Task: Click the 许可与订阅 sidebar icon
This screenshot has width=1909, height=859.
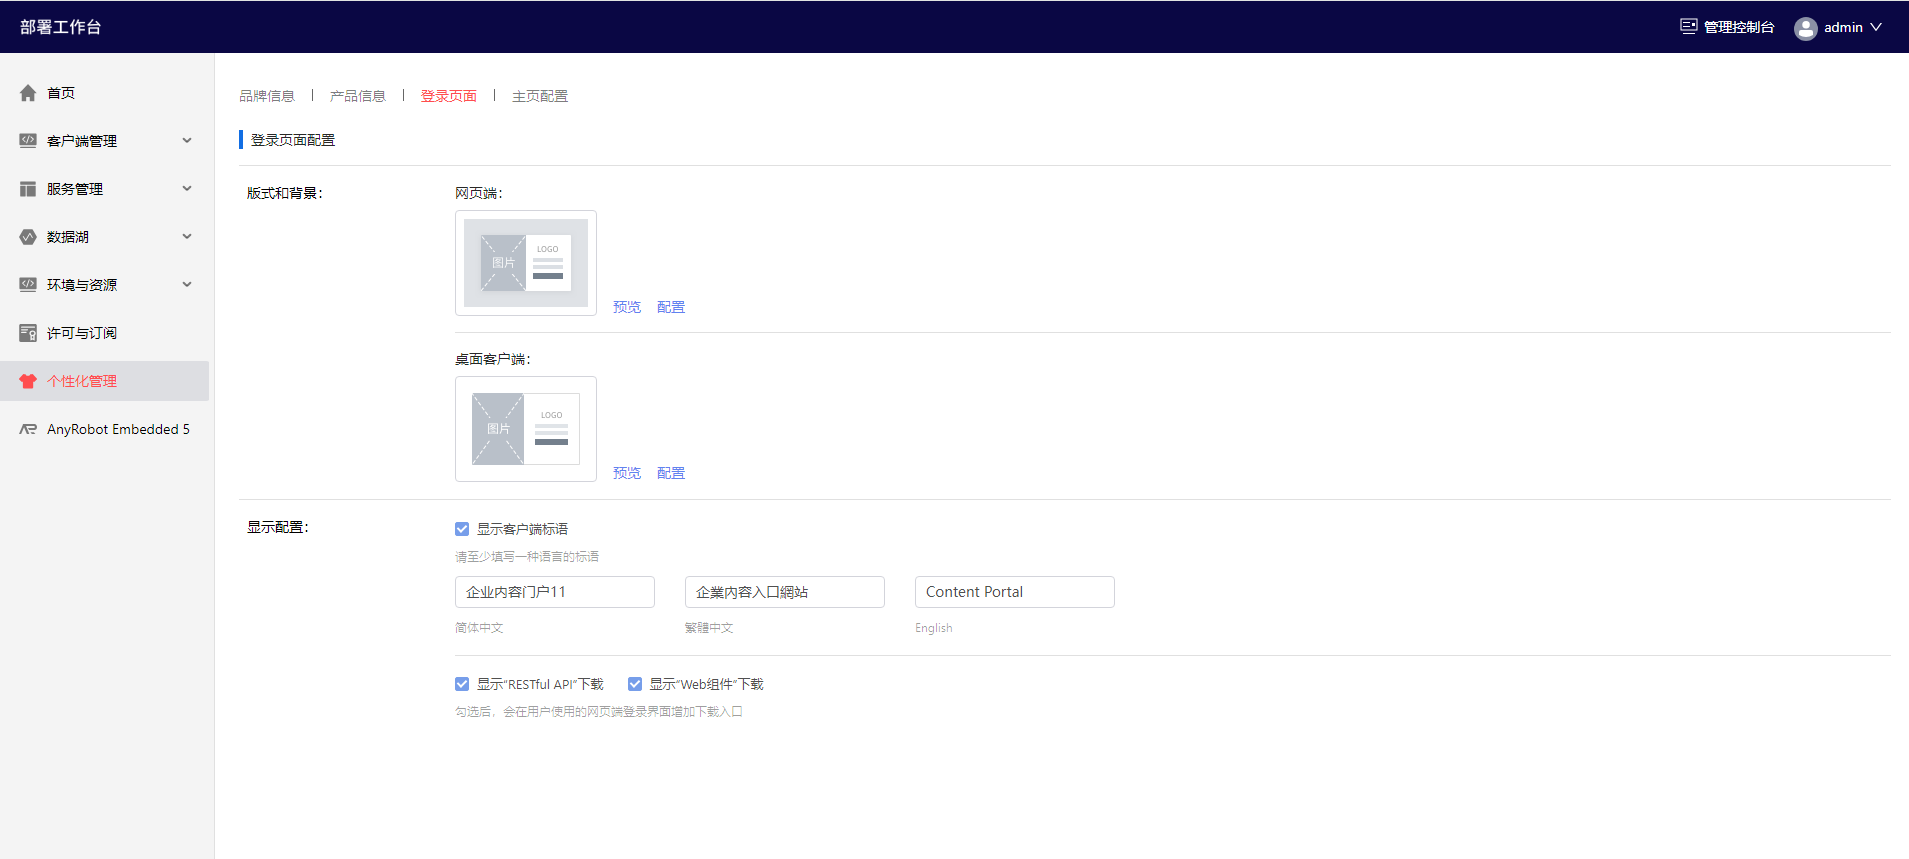Action: pyautogui.click(x=28, y=333)
